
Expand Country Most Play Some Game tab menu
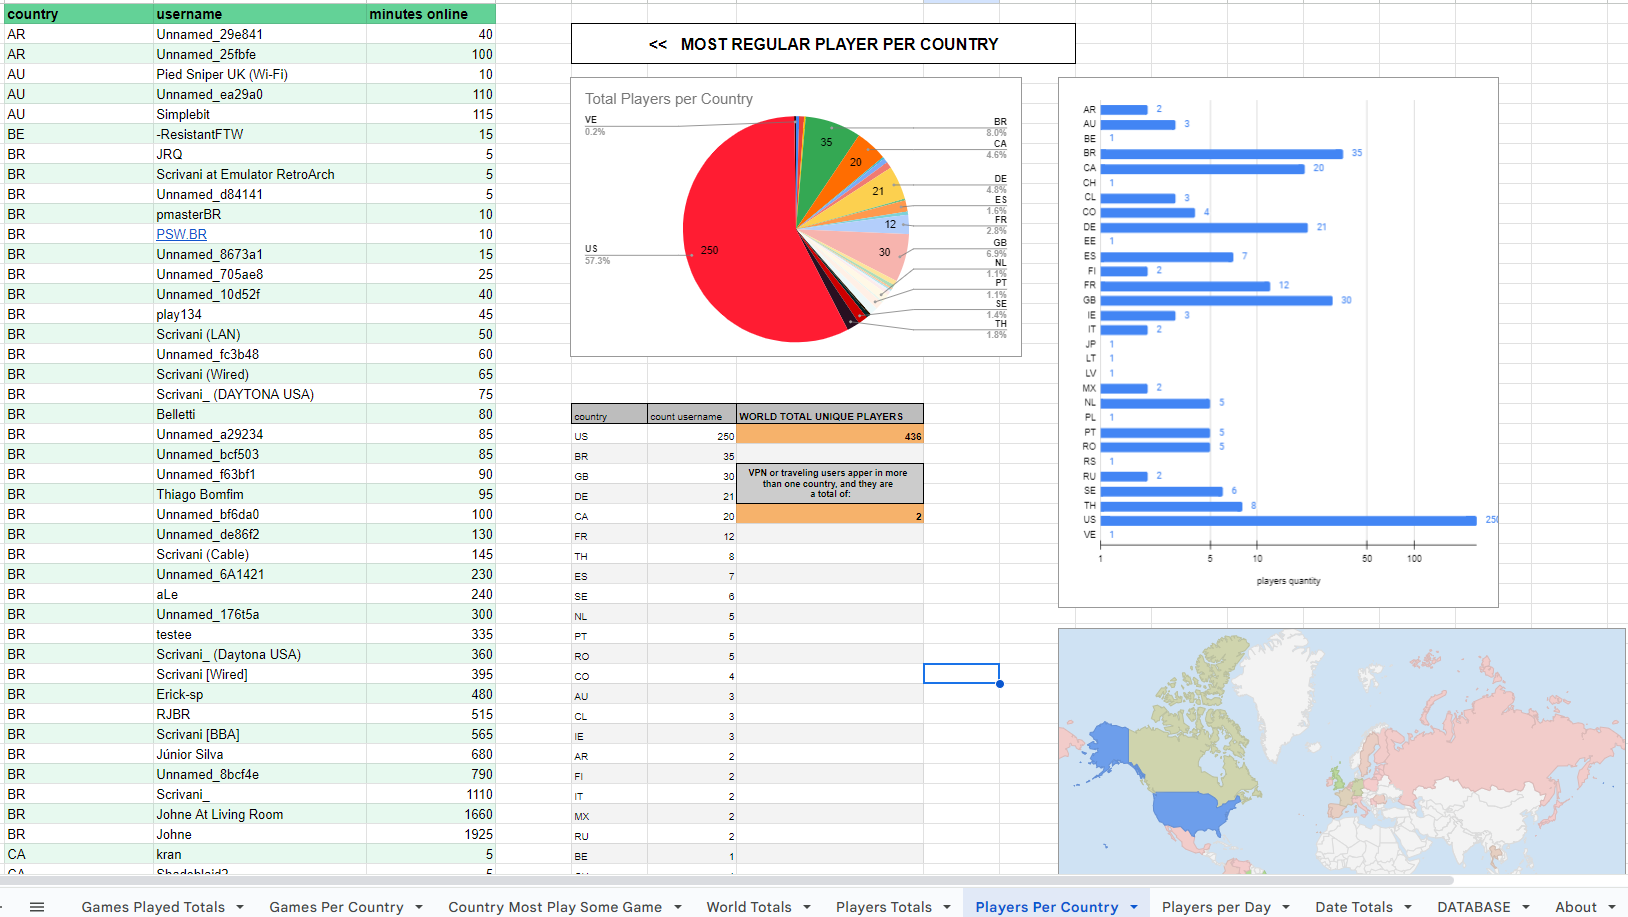[678, 907]
